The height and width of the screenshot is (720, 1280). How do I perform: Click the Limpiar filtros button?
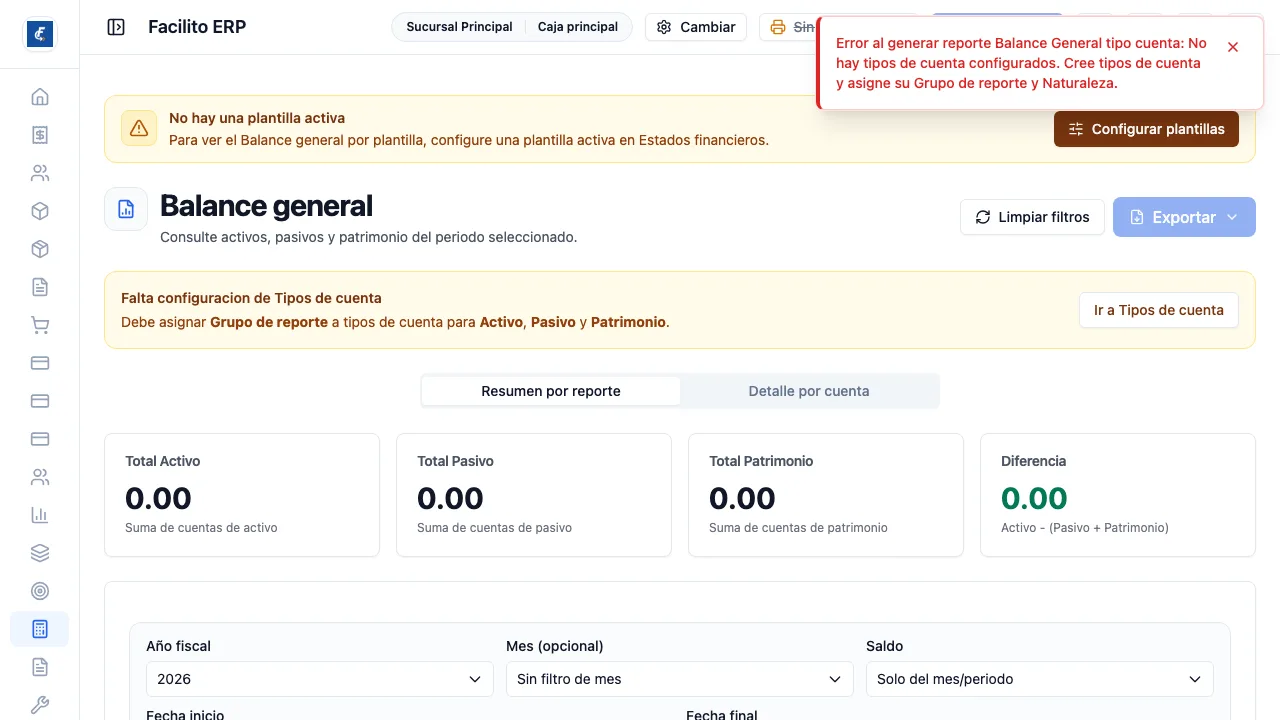pyautogui.click(x=1032, y=217)
